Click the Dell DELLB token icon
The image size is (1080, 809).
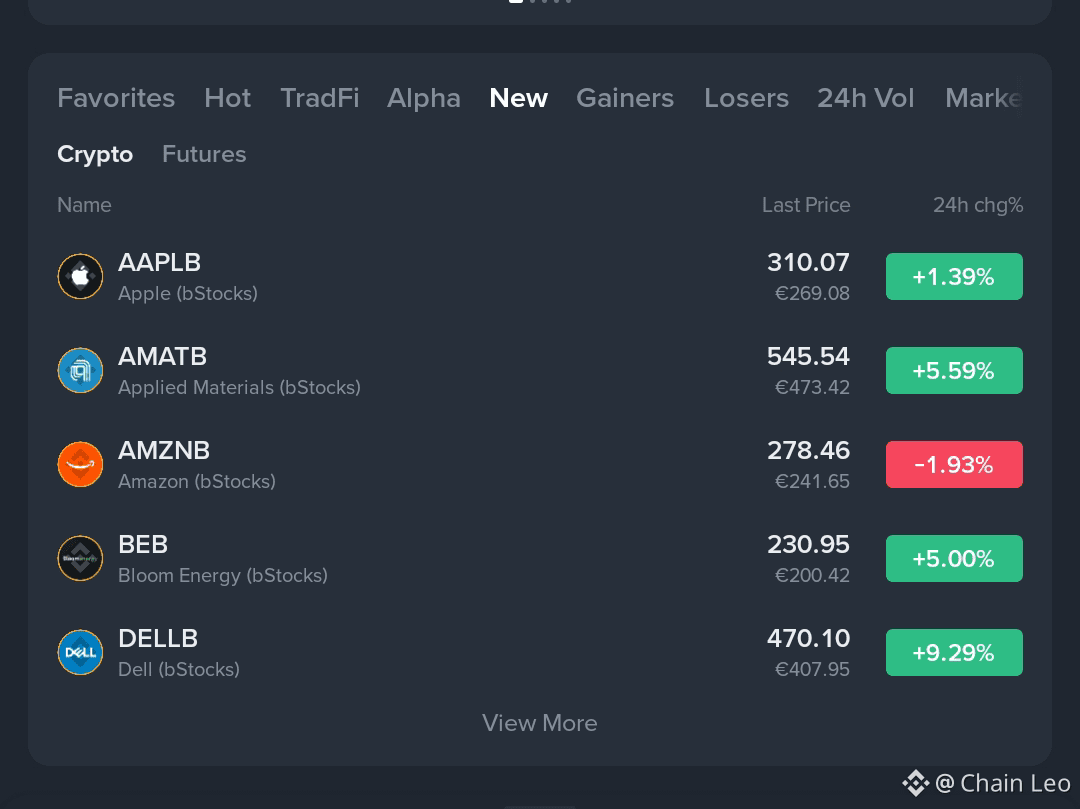click(80, 652)
